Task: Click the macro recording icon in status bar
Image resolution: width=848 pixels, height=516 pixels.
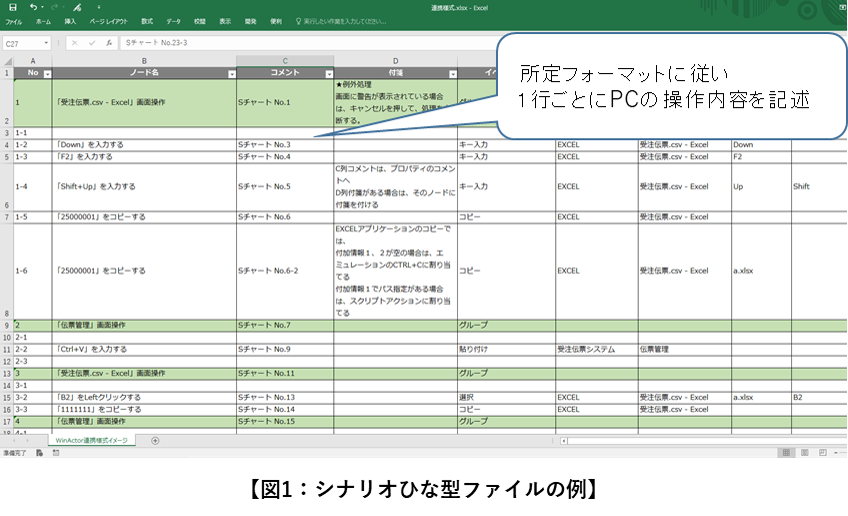Action: pyautogui.click(x=39, y=453)
